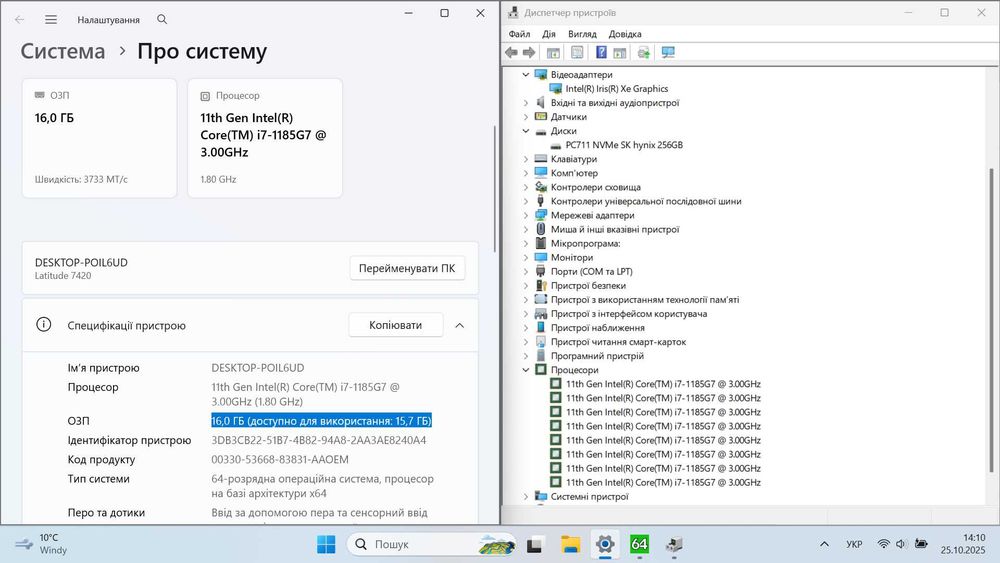Click the Settings back arrow
The image size is (1000, 563).
coord(20,20)
